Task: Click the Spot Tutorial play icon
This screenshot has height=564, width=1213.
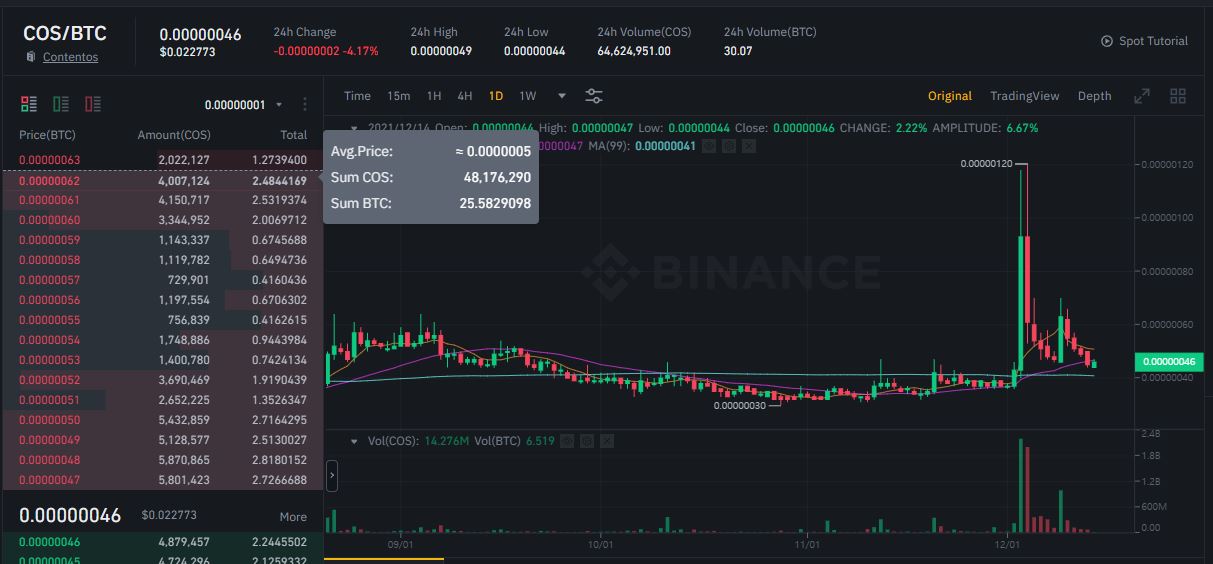Action: pyautogui.click(x=1107, y=41)
